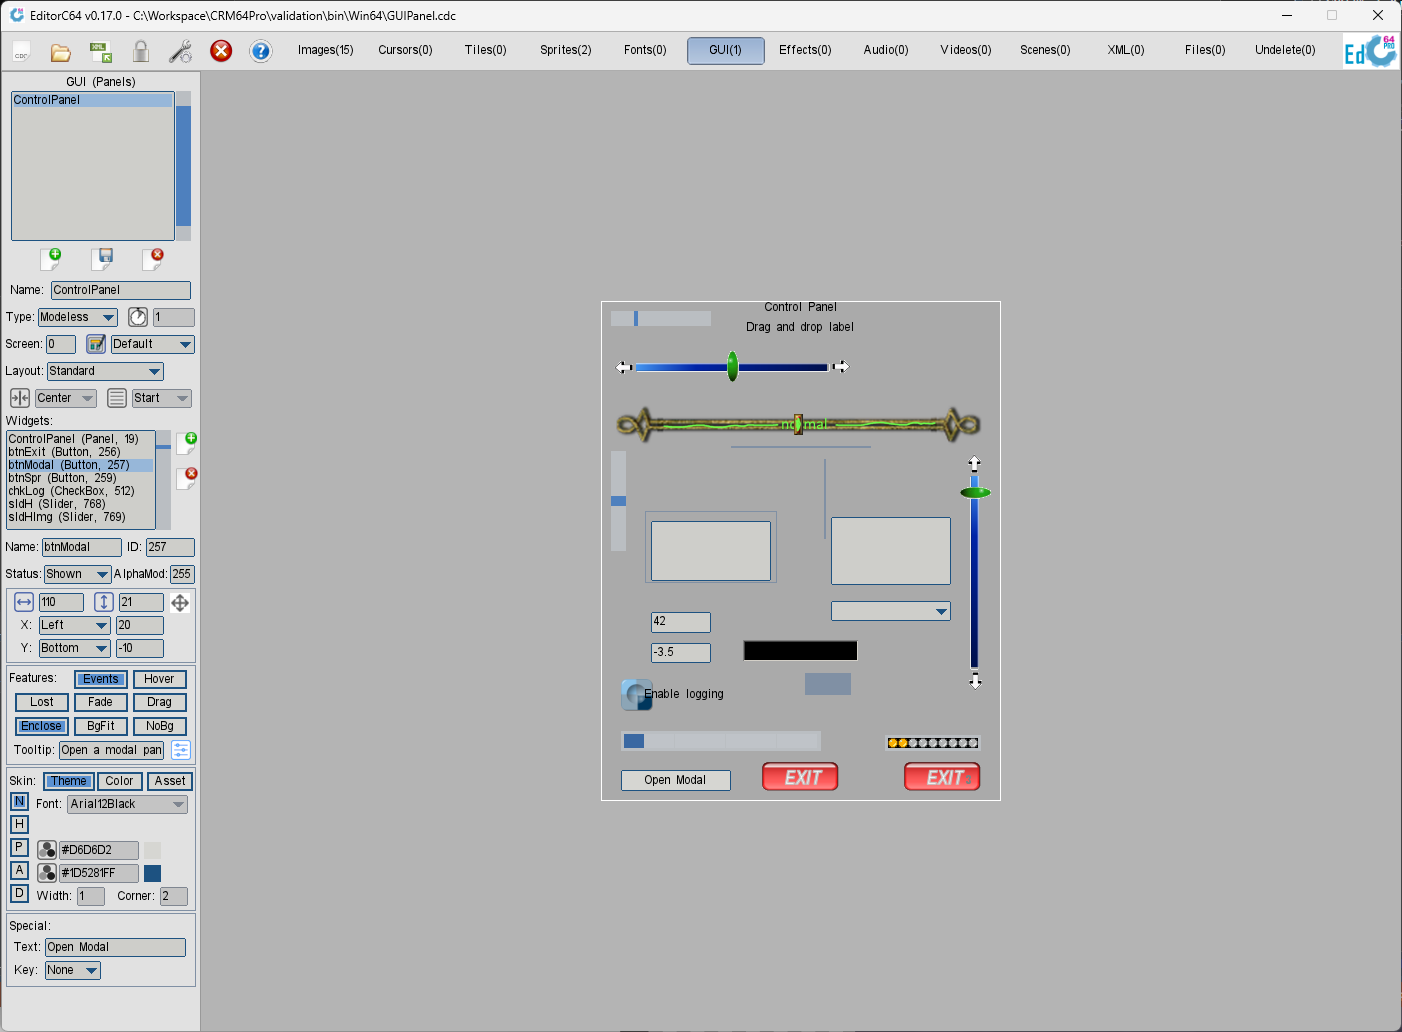
Task: Click the padlock icon in toolbar
Action: [141, 51]
